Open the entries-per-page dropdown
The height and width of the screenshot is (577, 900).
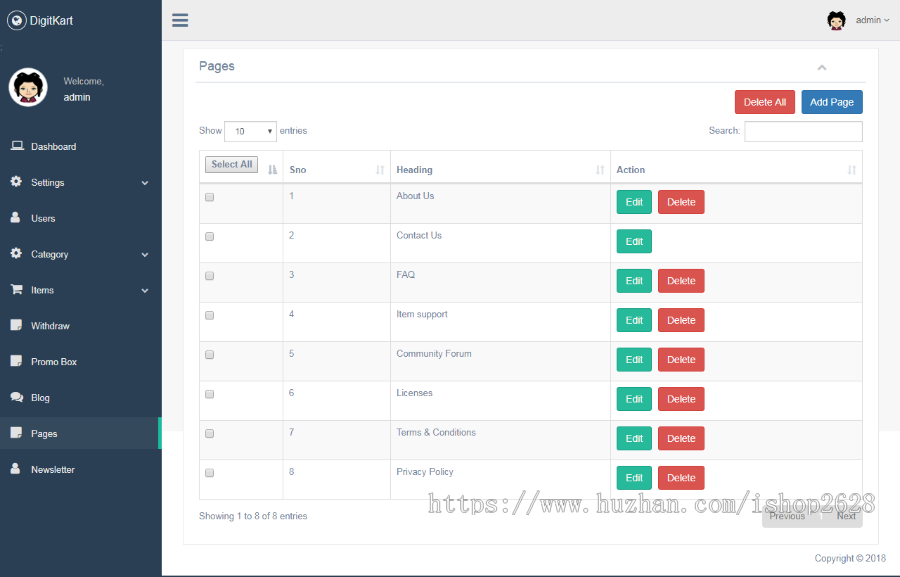click(x=250, y=131)
